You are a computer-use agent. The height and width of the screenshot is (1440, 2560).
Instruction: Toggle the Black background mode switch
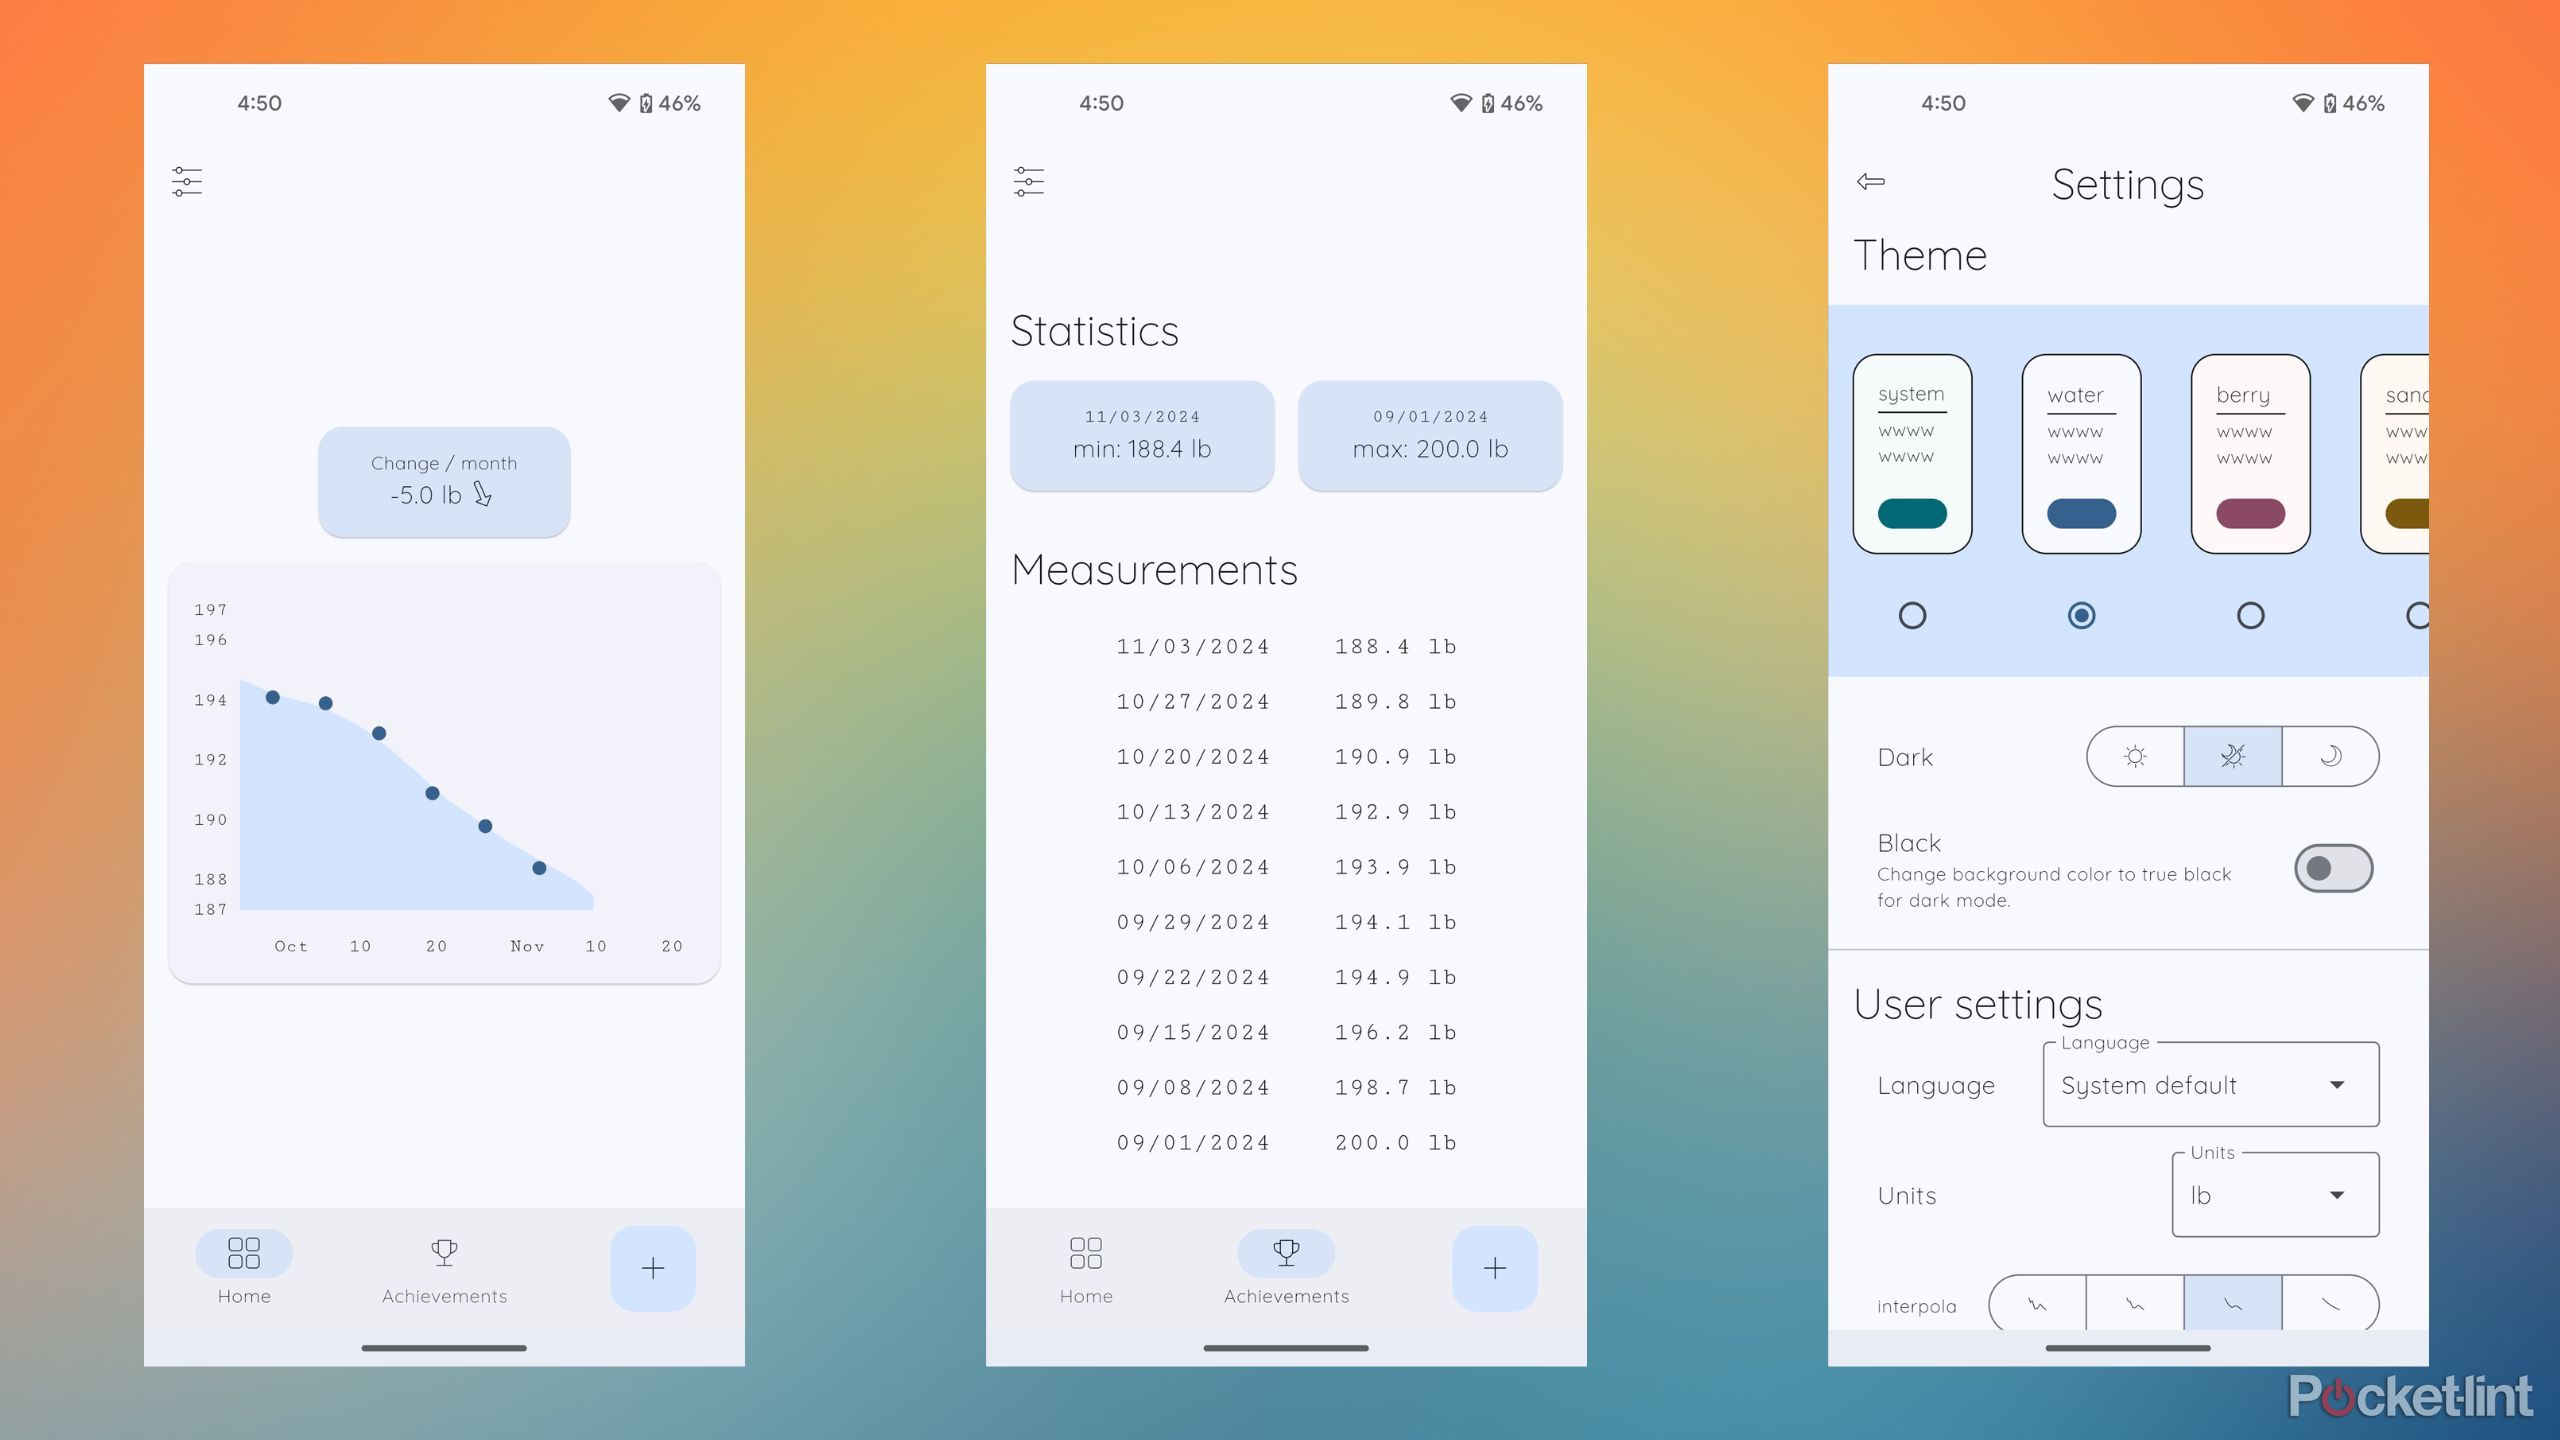tap(2333, 865)
